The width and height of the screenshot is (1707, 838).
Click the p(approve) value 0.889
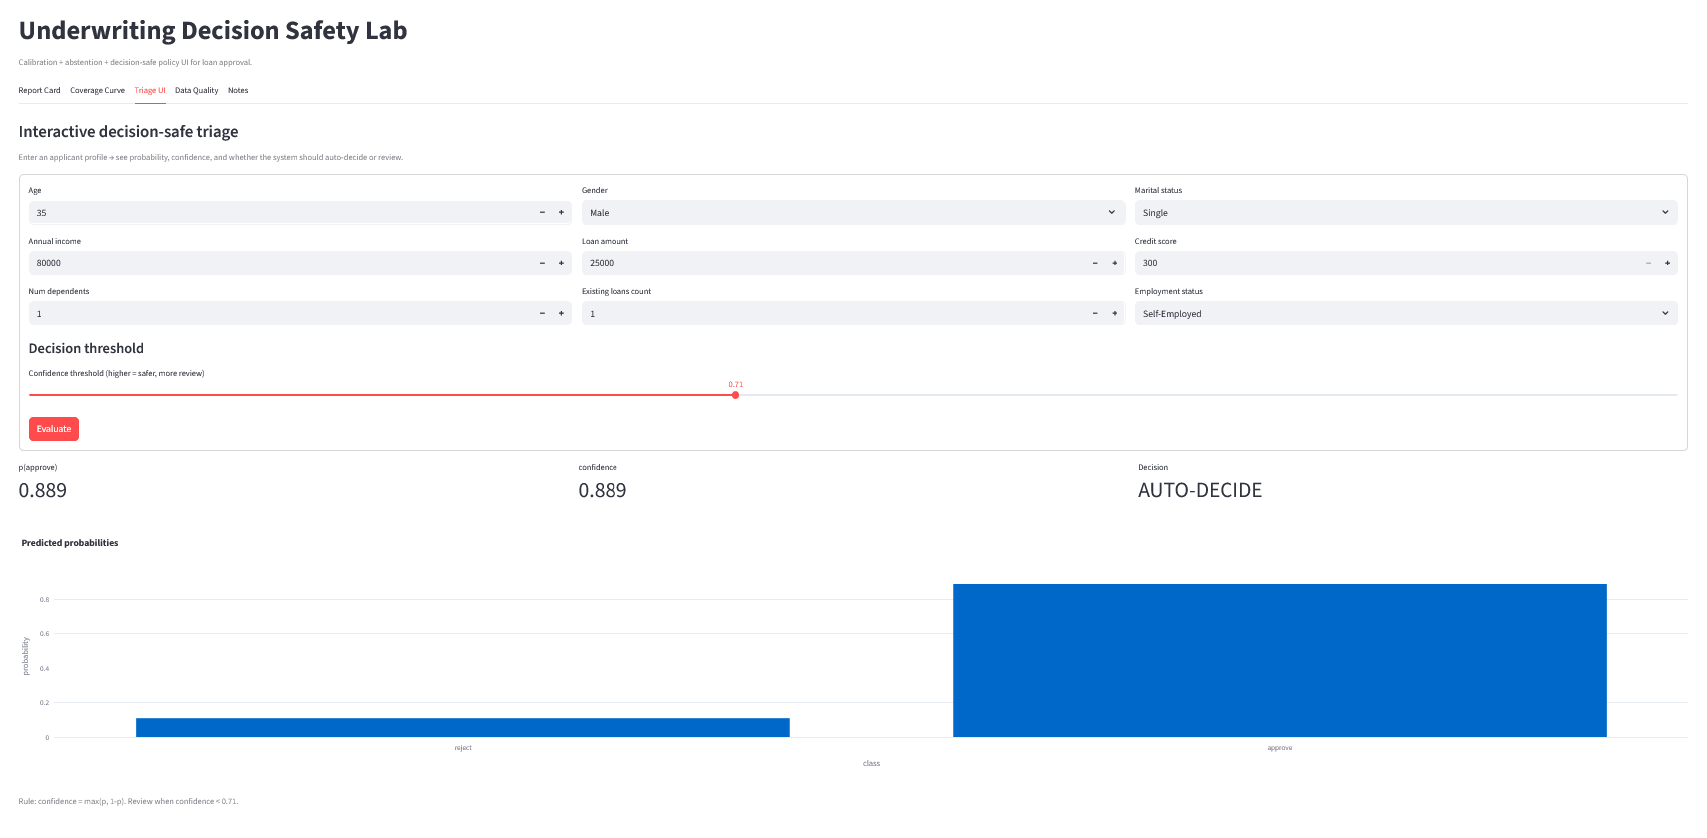[x=43, y=491]
